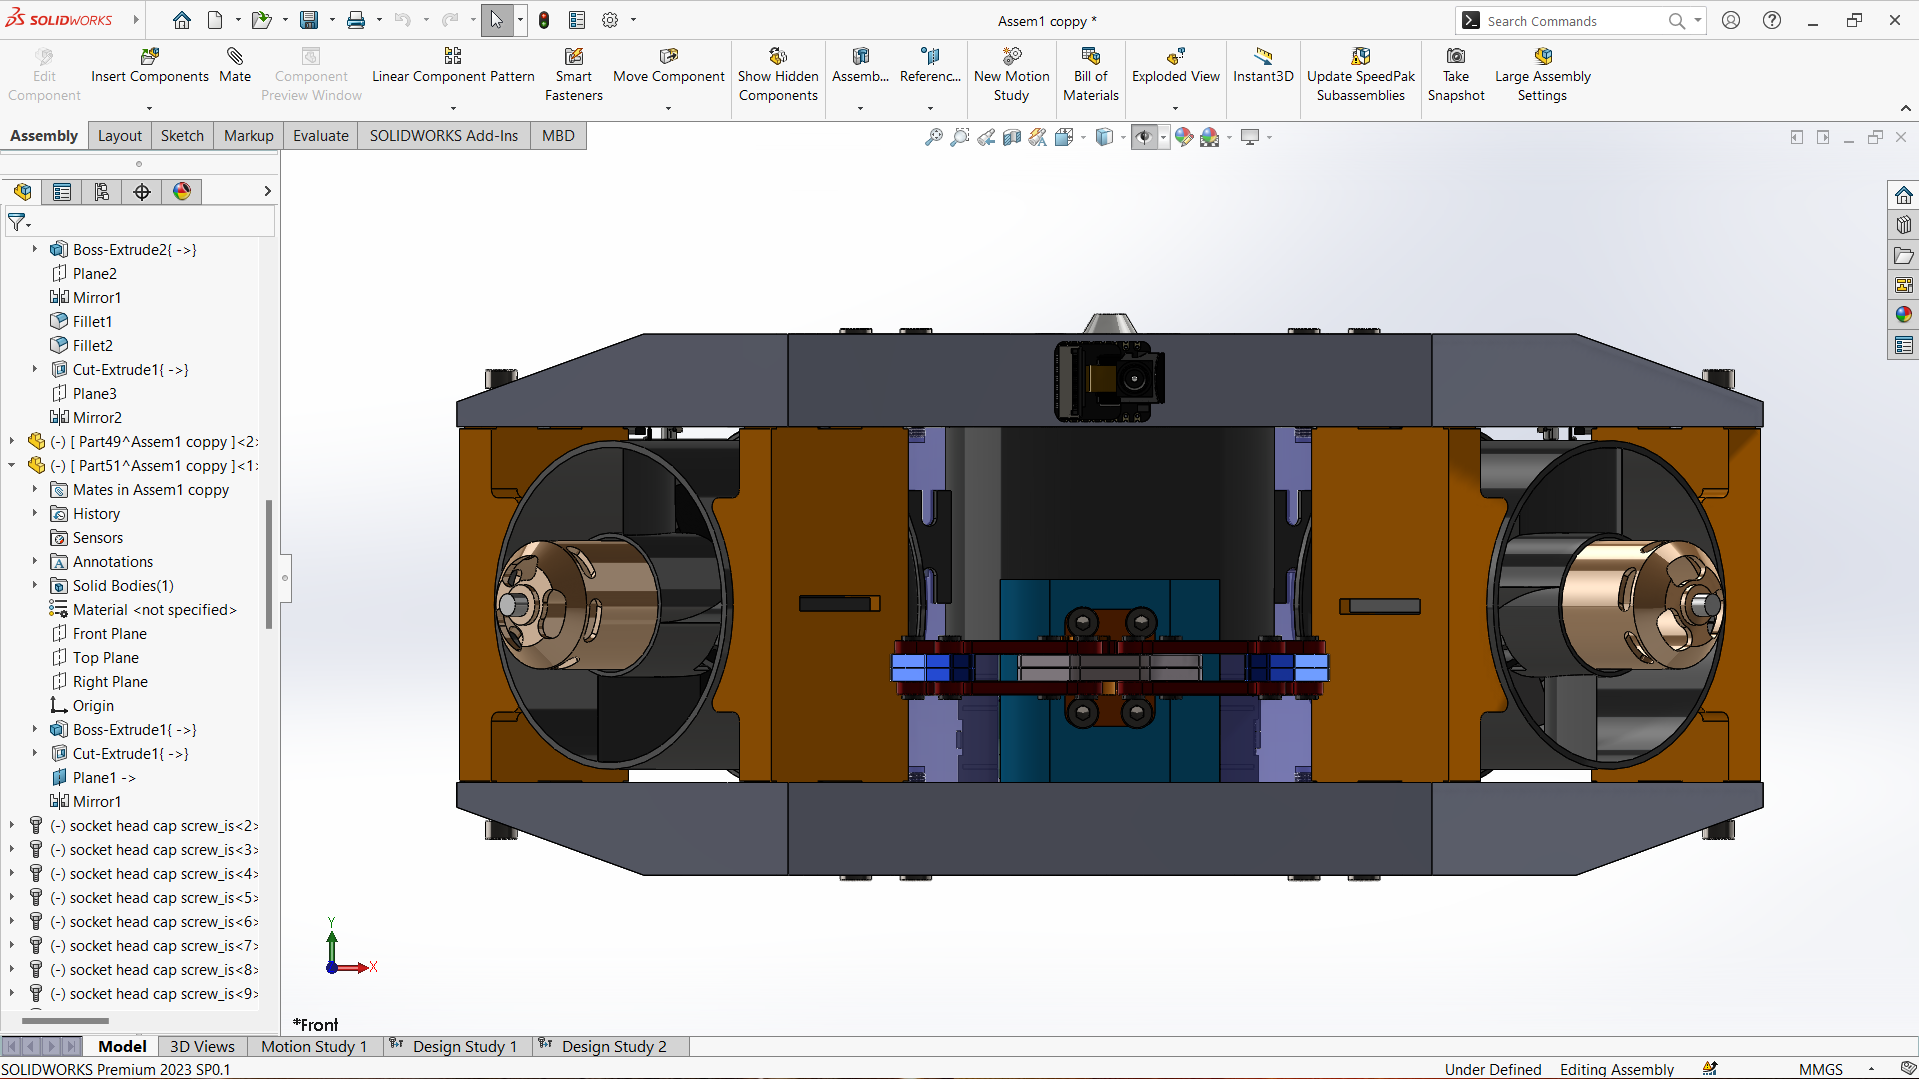Expand the History tree node
The width and height of the screenshot is (1919, 1079).
(x=35, y=514)
